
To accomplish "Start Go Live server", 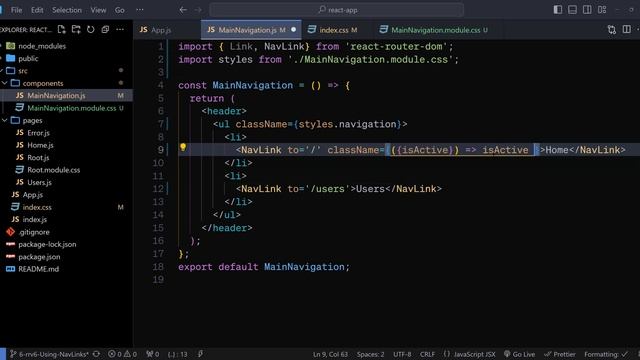I will tap(519, 354).
